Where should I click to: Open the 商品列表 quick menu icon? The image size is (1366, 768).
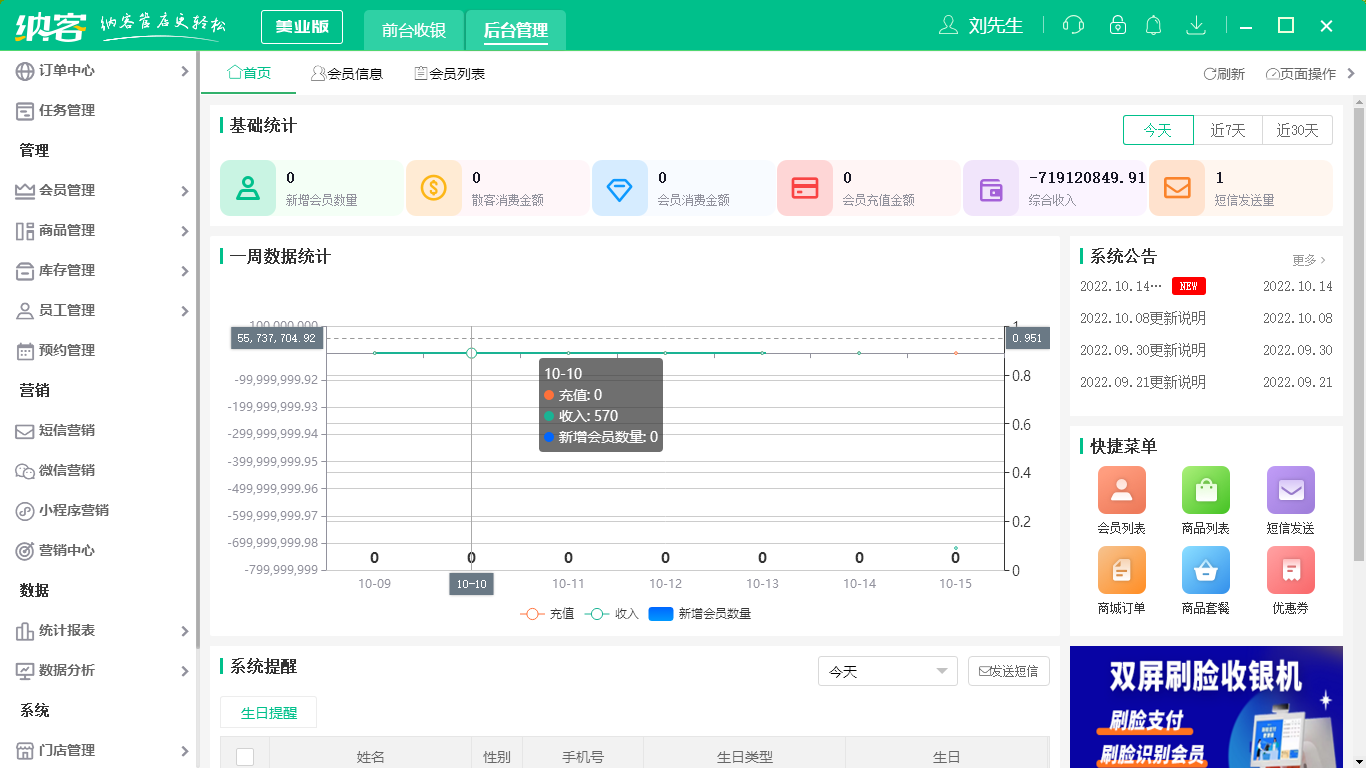tap(1205, 490)
